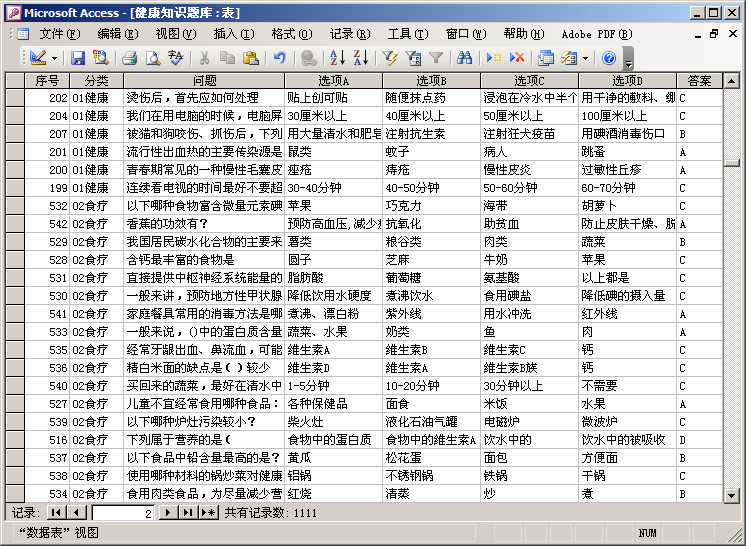Screen dimensions: 746x546
Task: Click the Sort Descending Z-A icon
Action: pyautogui.click(x=361, y=58)
